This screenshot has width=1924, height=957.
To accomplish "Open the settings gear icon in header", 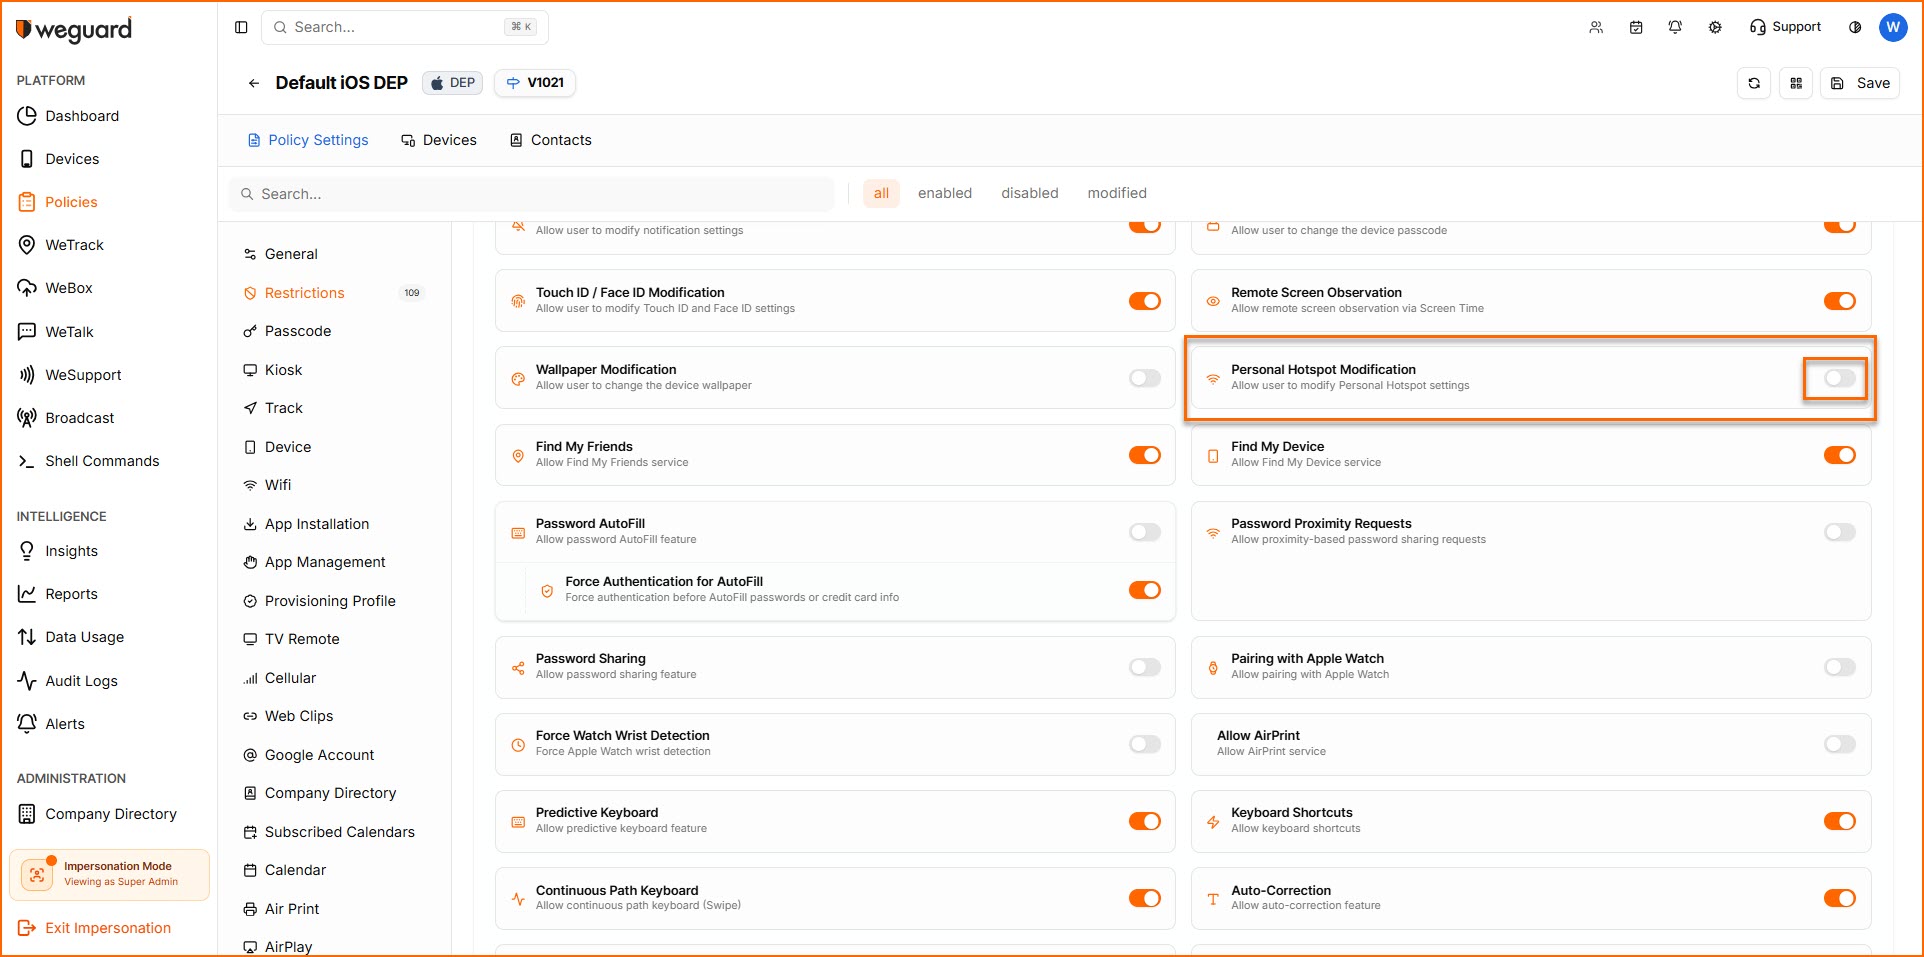I will pos(1715,27).
